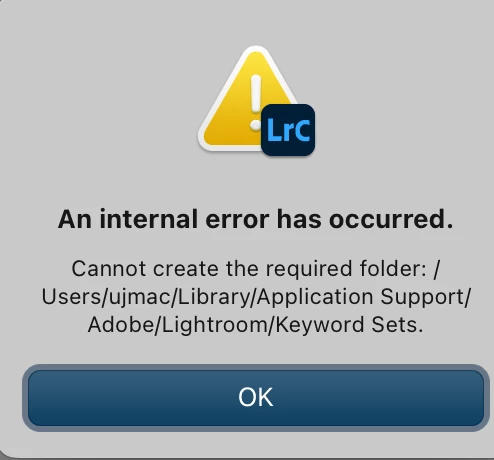Click the words 'Keyword Sets' in the path
This screenshot has height=460, width=494.
[347, 325]
